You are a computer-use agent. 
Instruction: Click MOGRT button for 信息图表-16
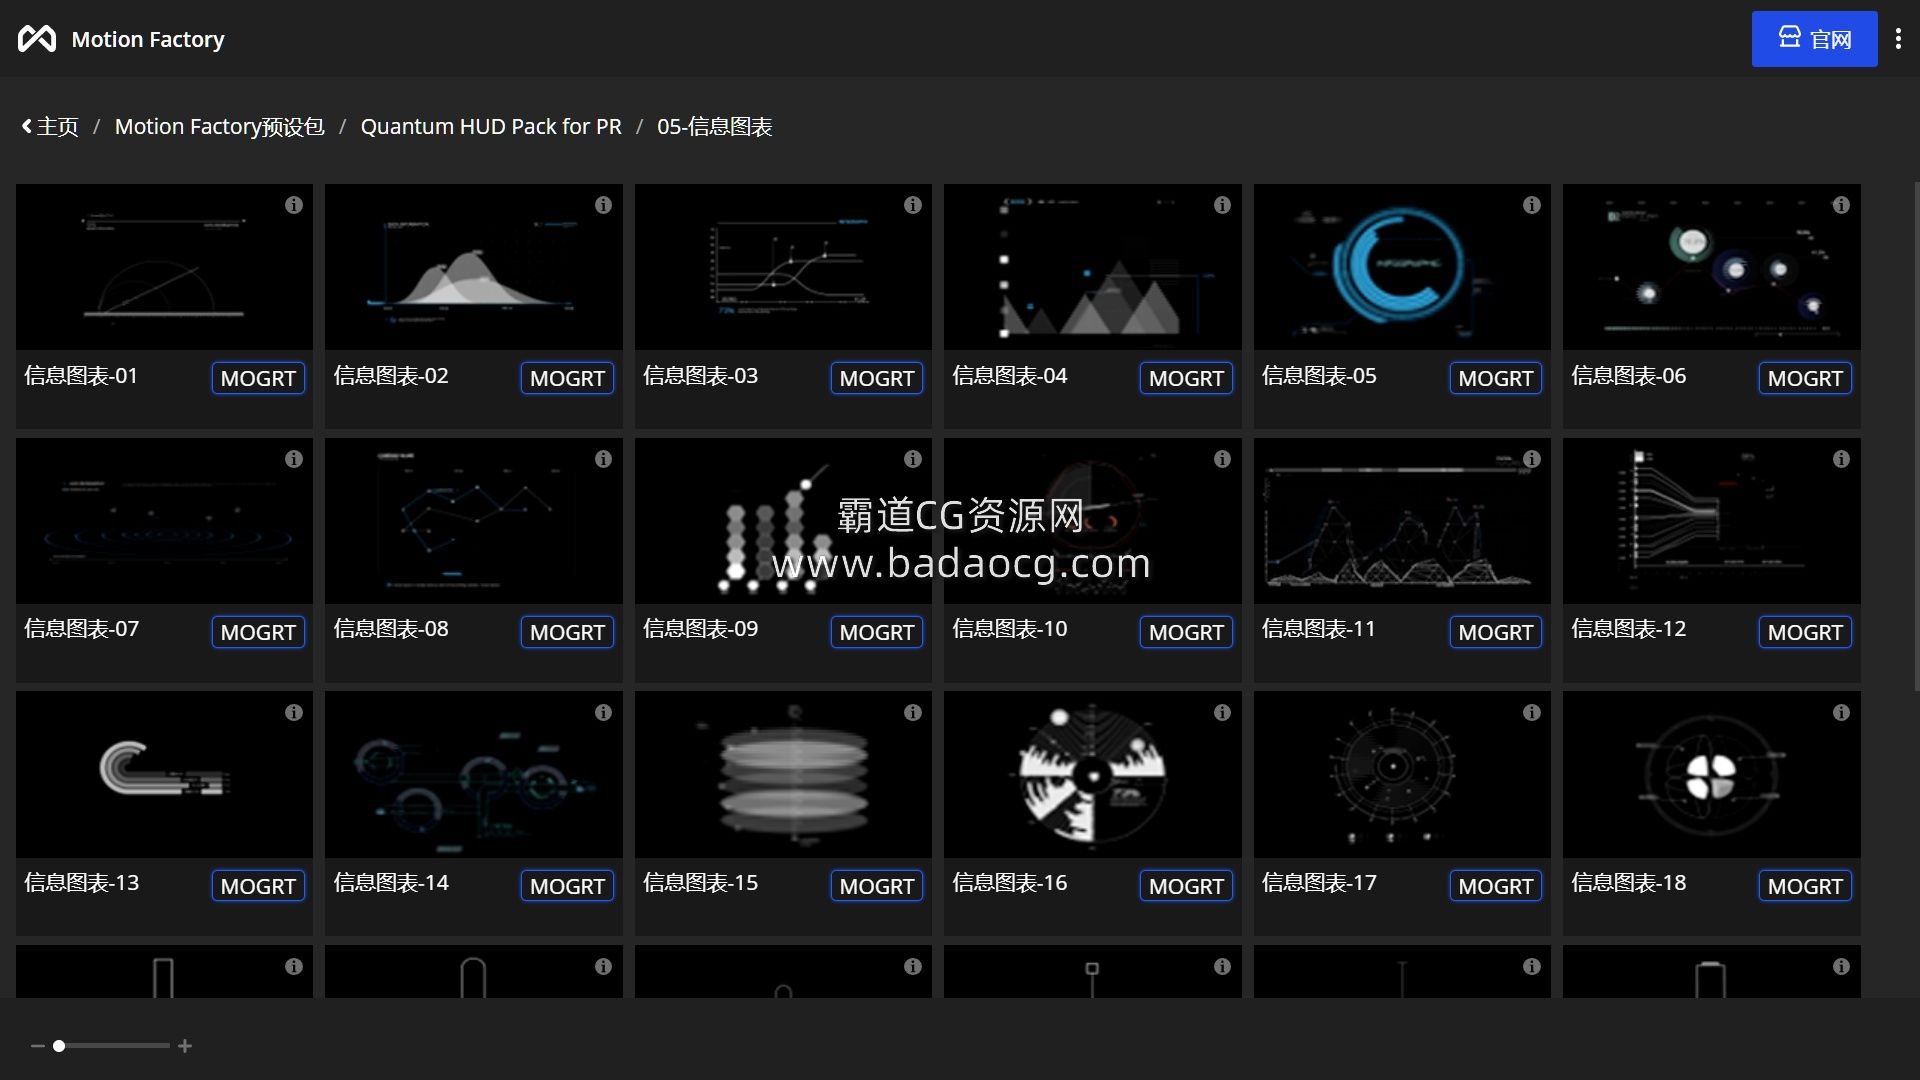[1186, 886]
